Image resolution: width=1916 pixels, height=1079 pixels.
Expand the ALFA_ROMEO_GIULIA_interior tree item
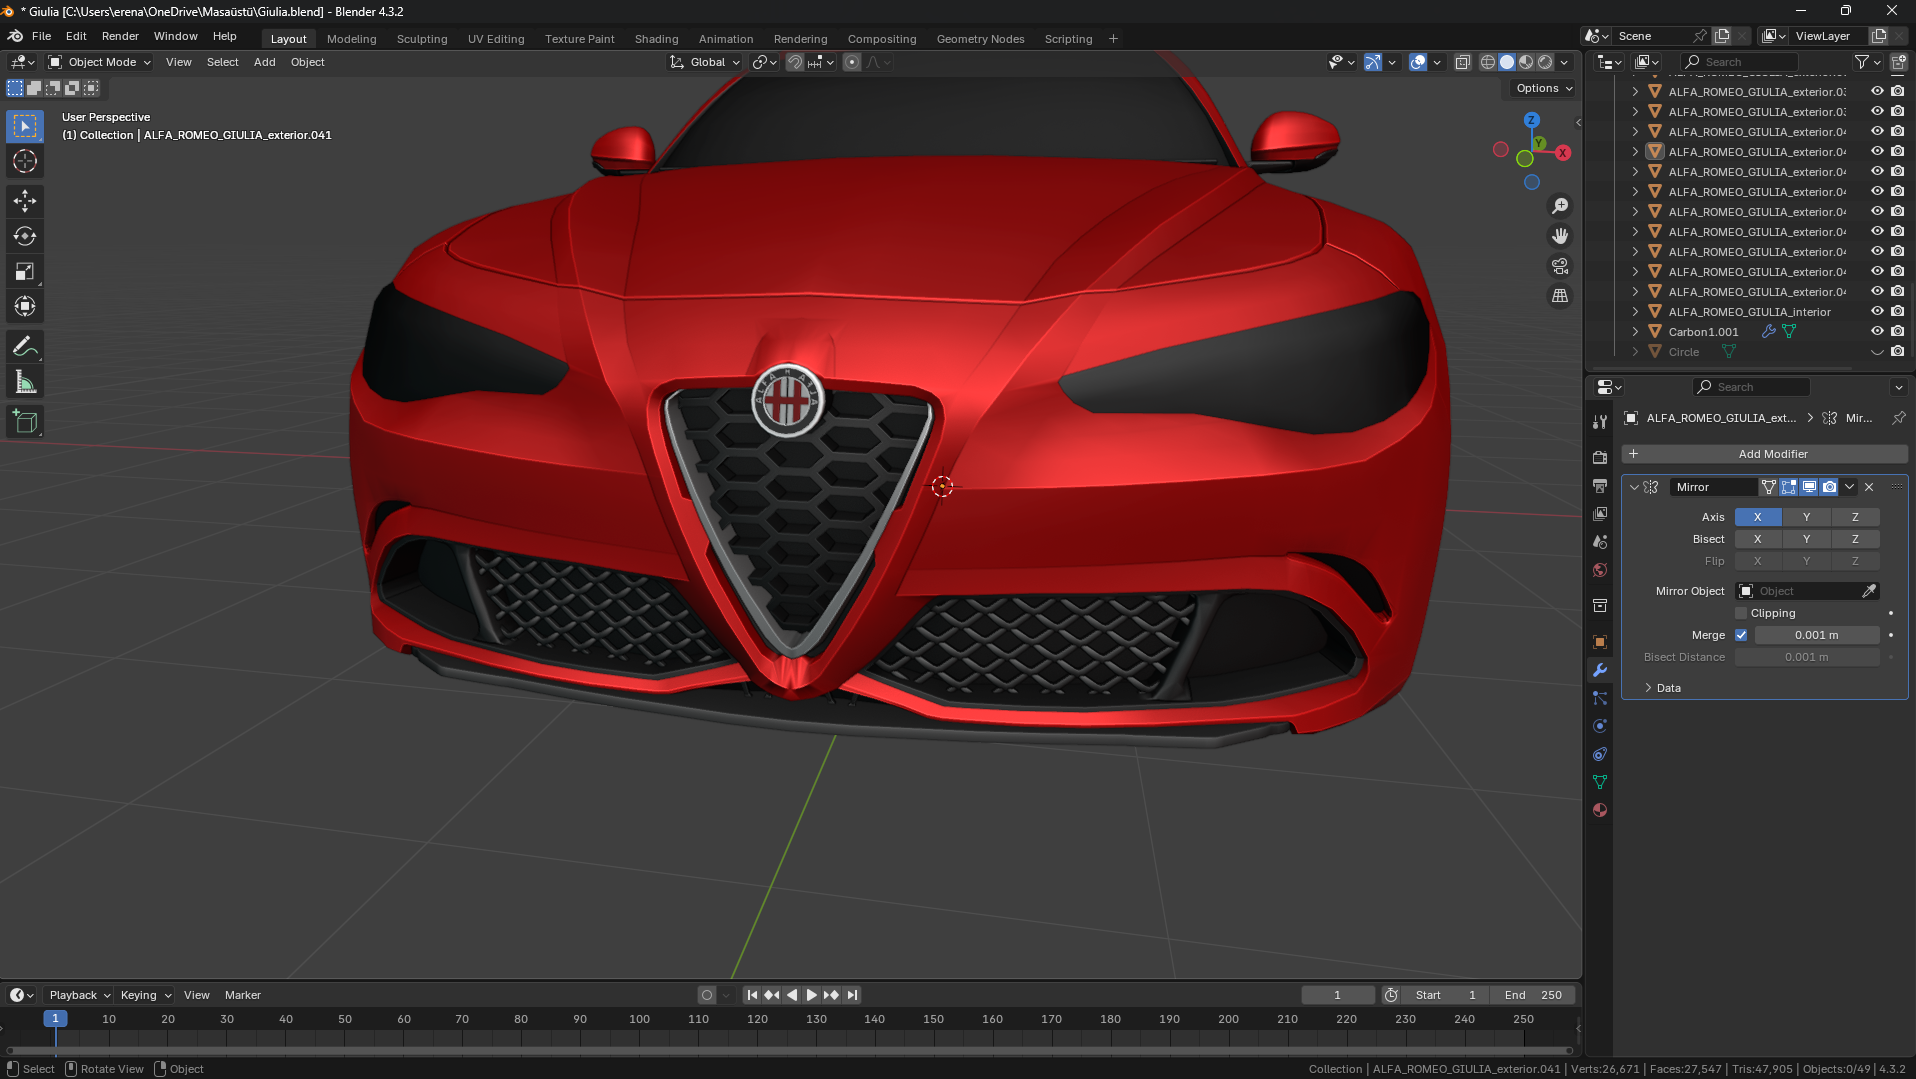pos(1635,312)
